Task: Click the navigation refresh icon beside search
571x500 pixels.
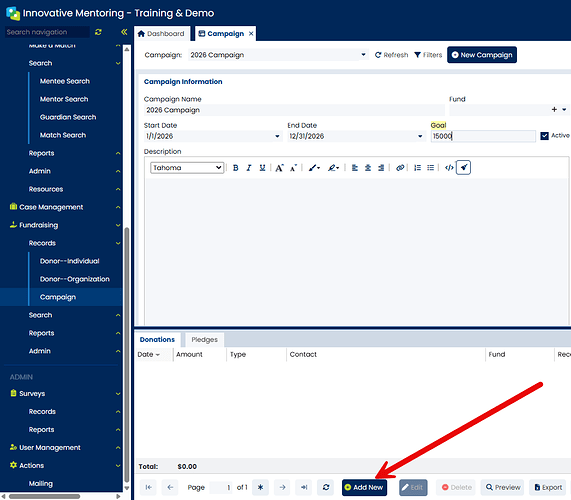Action: coord(98,32)
